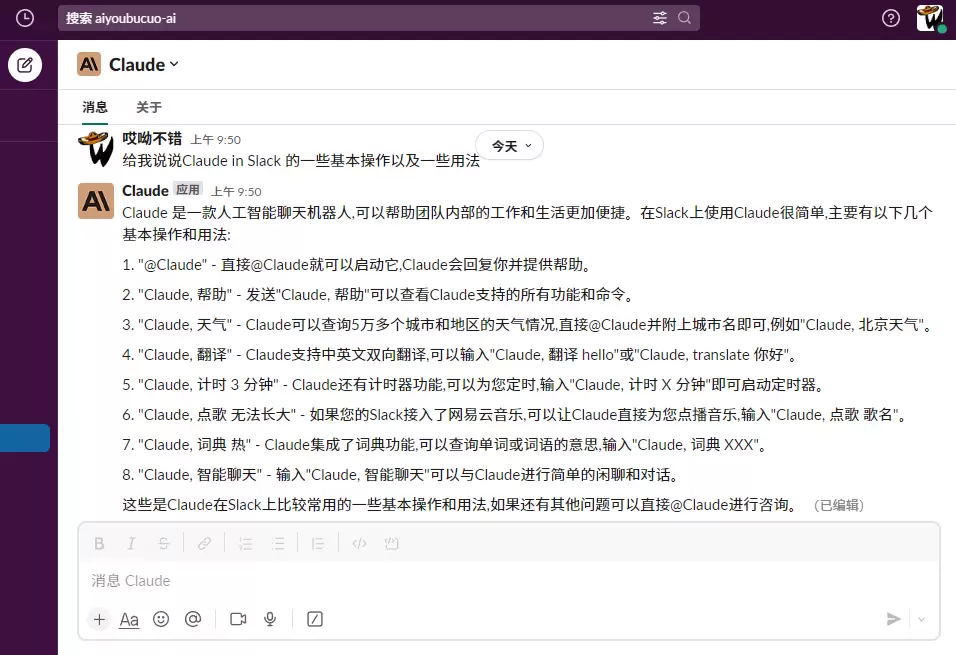Toggle italic formatting in composer
The image size is (956, 655).
(x=131, y=543)
